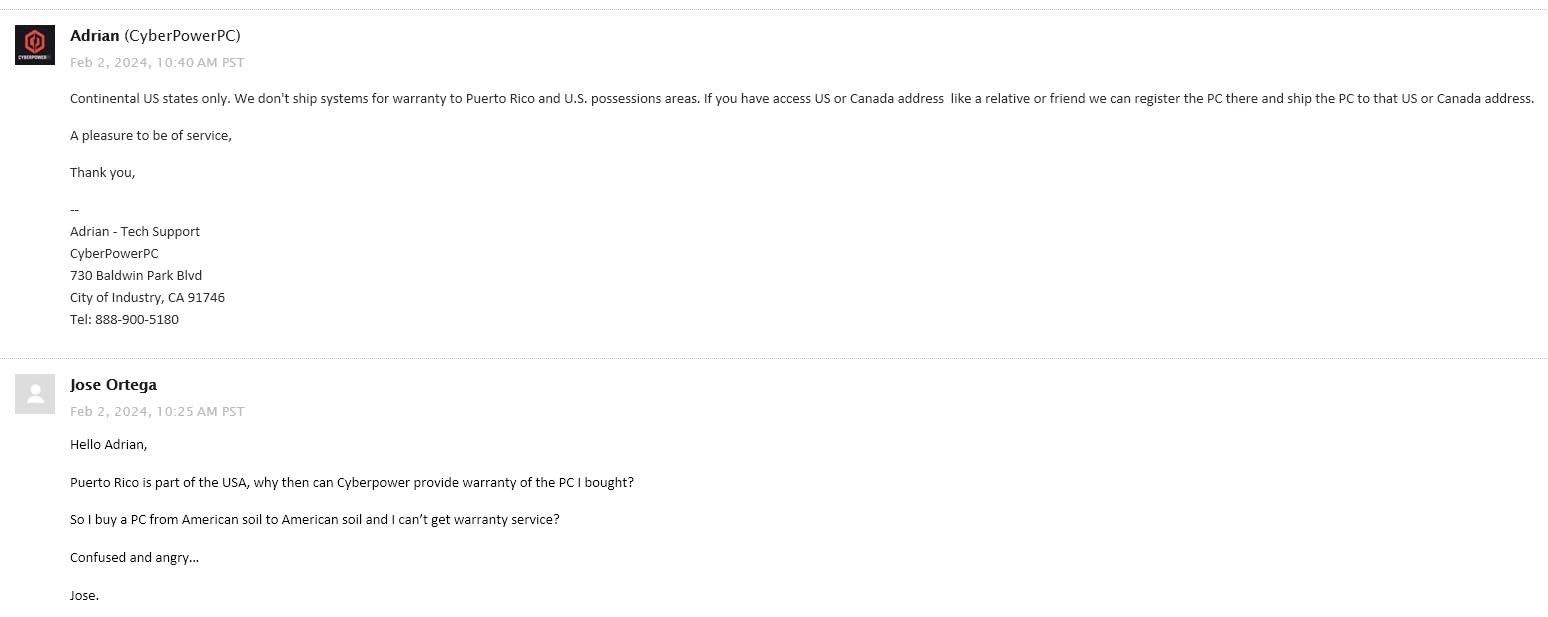Click the 'American soil to American soil' sentence

click(x=314, y=520)
